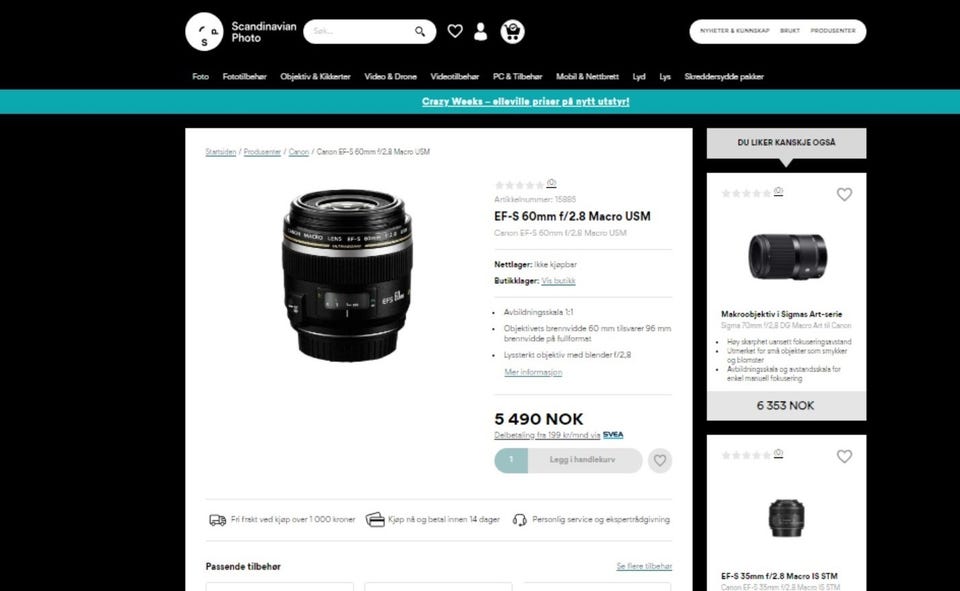Screen dimensions: 960x591
Task: Click the Vis butikk link
Action: [558, 281]
